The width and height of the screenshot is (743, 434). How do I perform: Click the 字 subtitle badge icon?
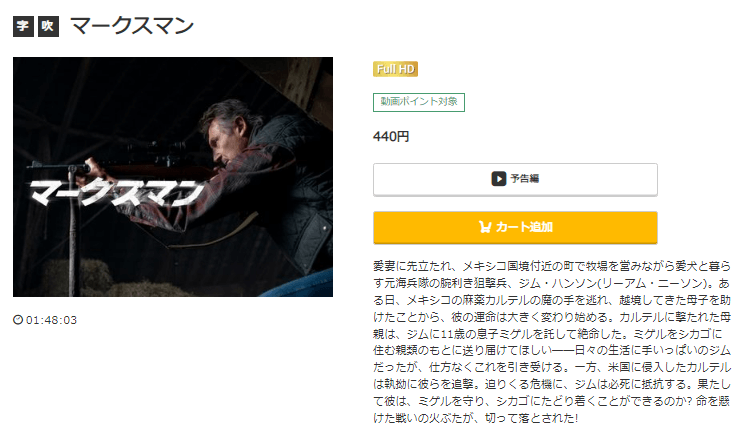point(23,26)
